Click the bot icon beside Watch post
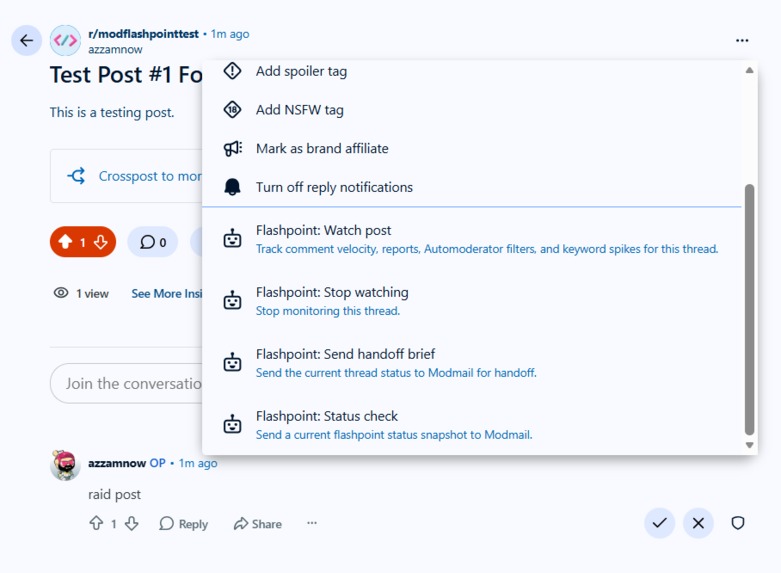This screenshot has height=573, width=781. [232, 239]
